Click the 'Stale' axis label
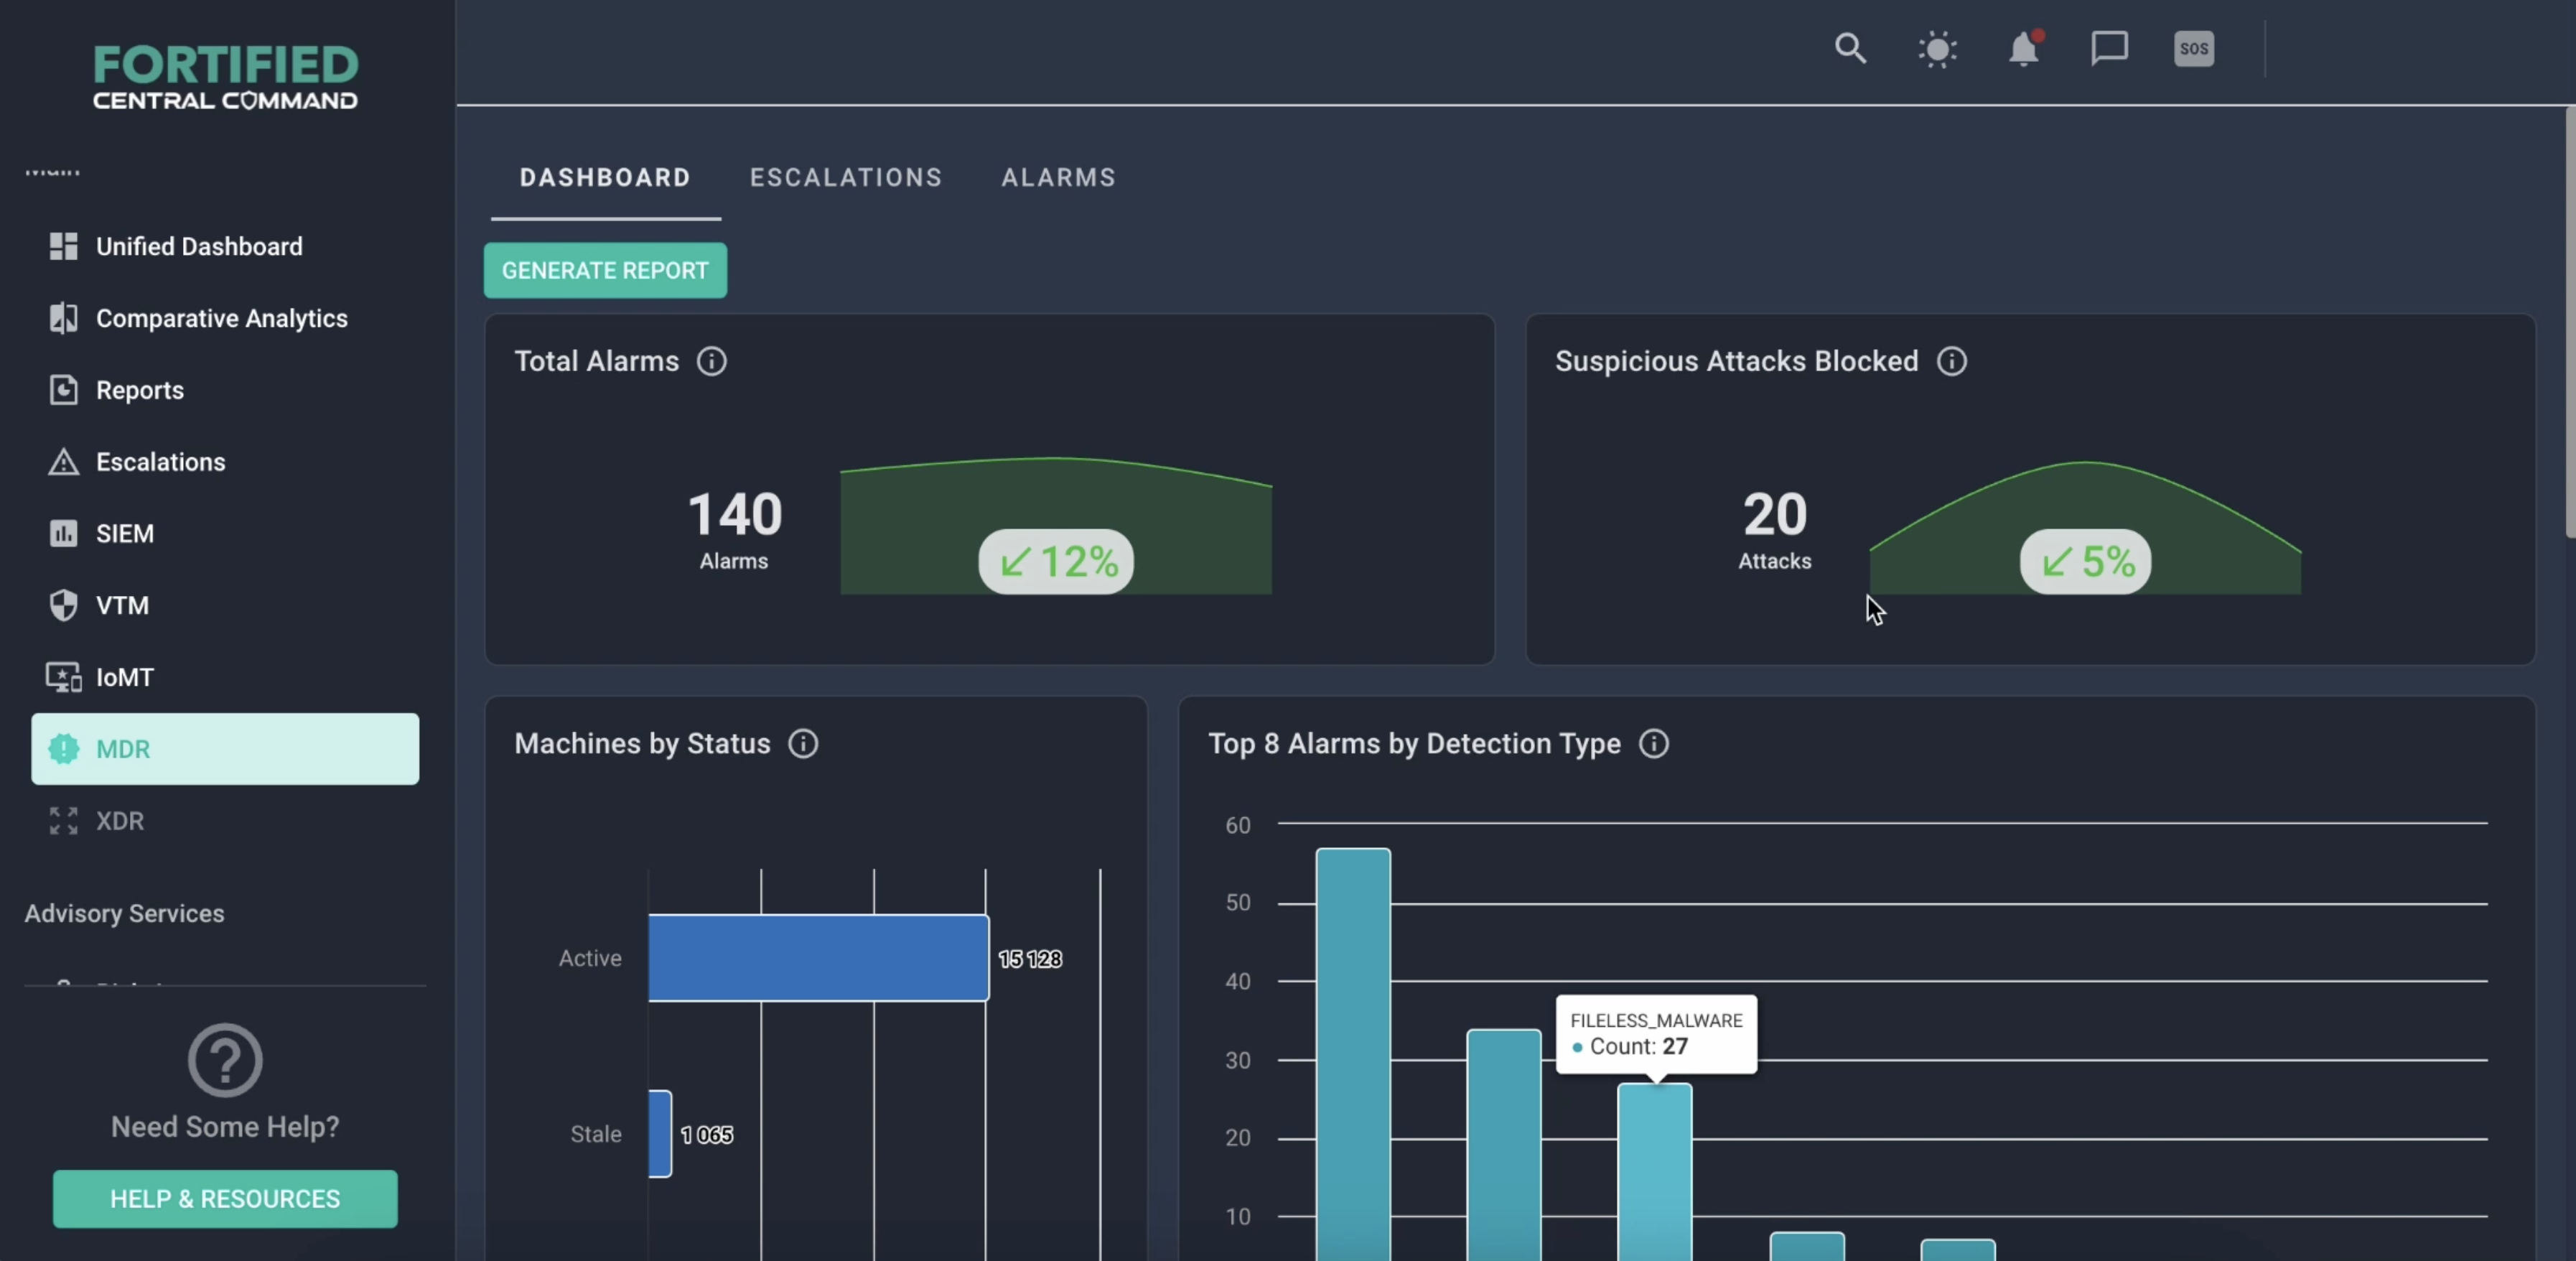The height and width of the screenshot is (1261, 2576). tap(596, 1134)
